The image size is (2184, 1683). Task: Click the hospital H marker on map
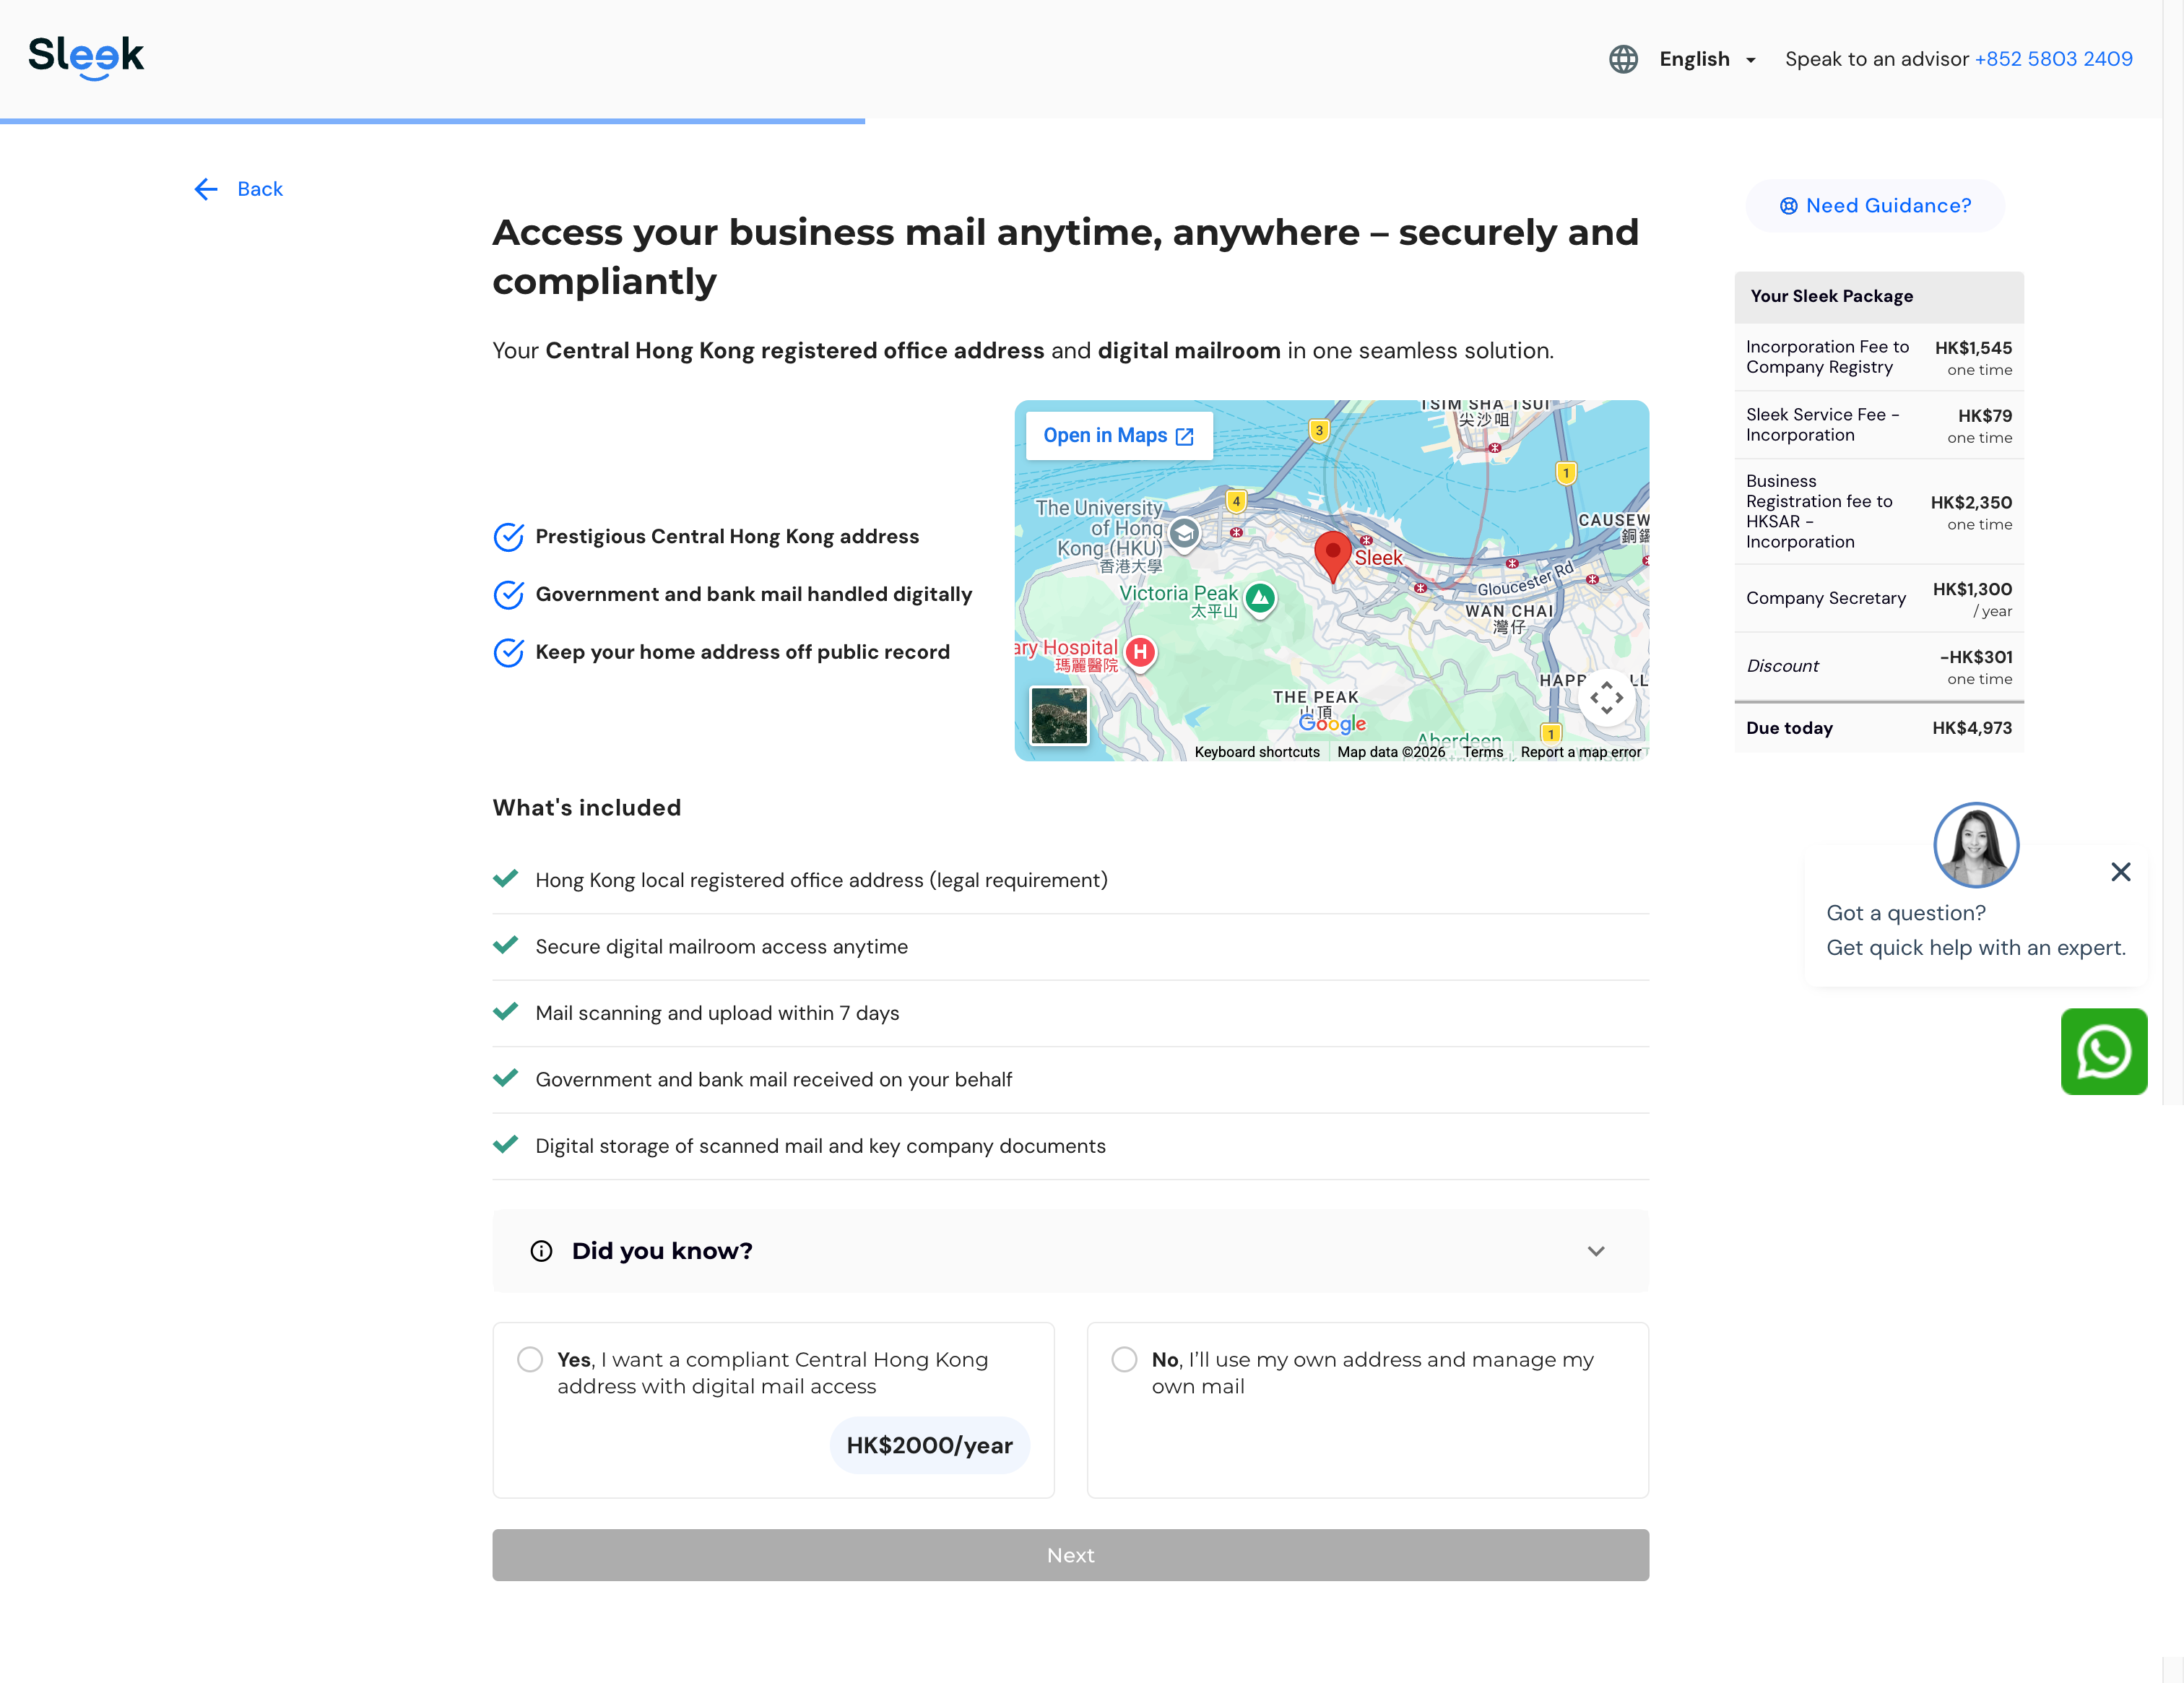click(1140, 652)
